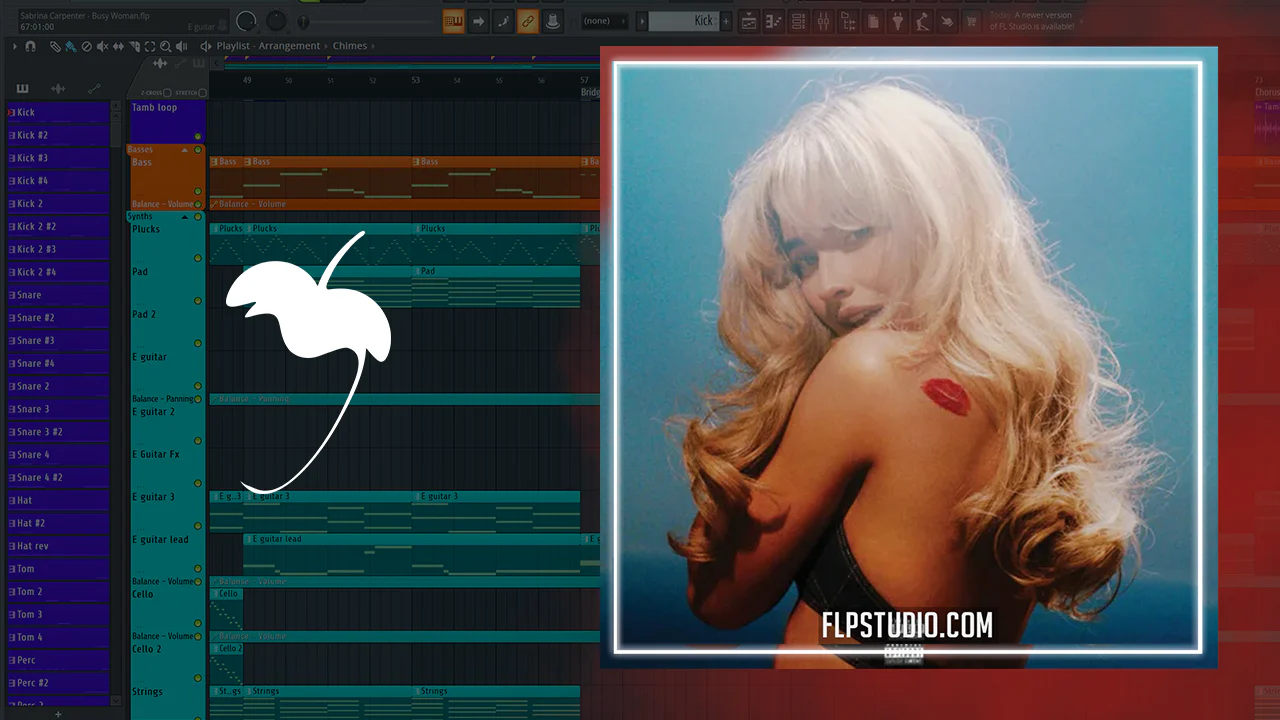Open the Playlist view icon

[x=749, y=21]
